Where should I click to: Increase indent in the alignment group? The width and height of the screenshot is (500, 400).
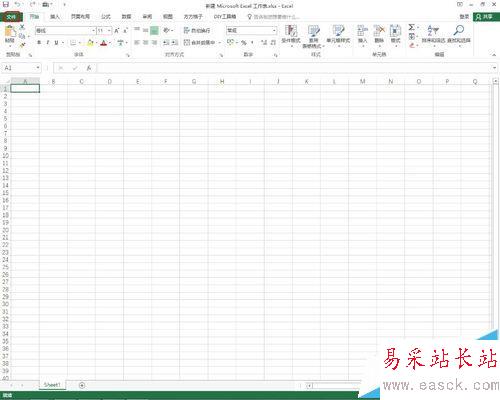(x=175, y=43)
